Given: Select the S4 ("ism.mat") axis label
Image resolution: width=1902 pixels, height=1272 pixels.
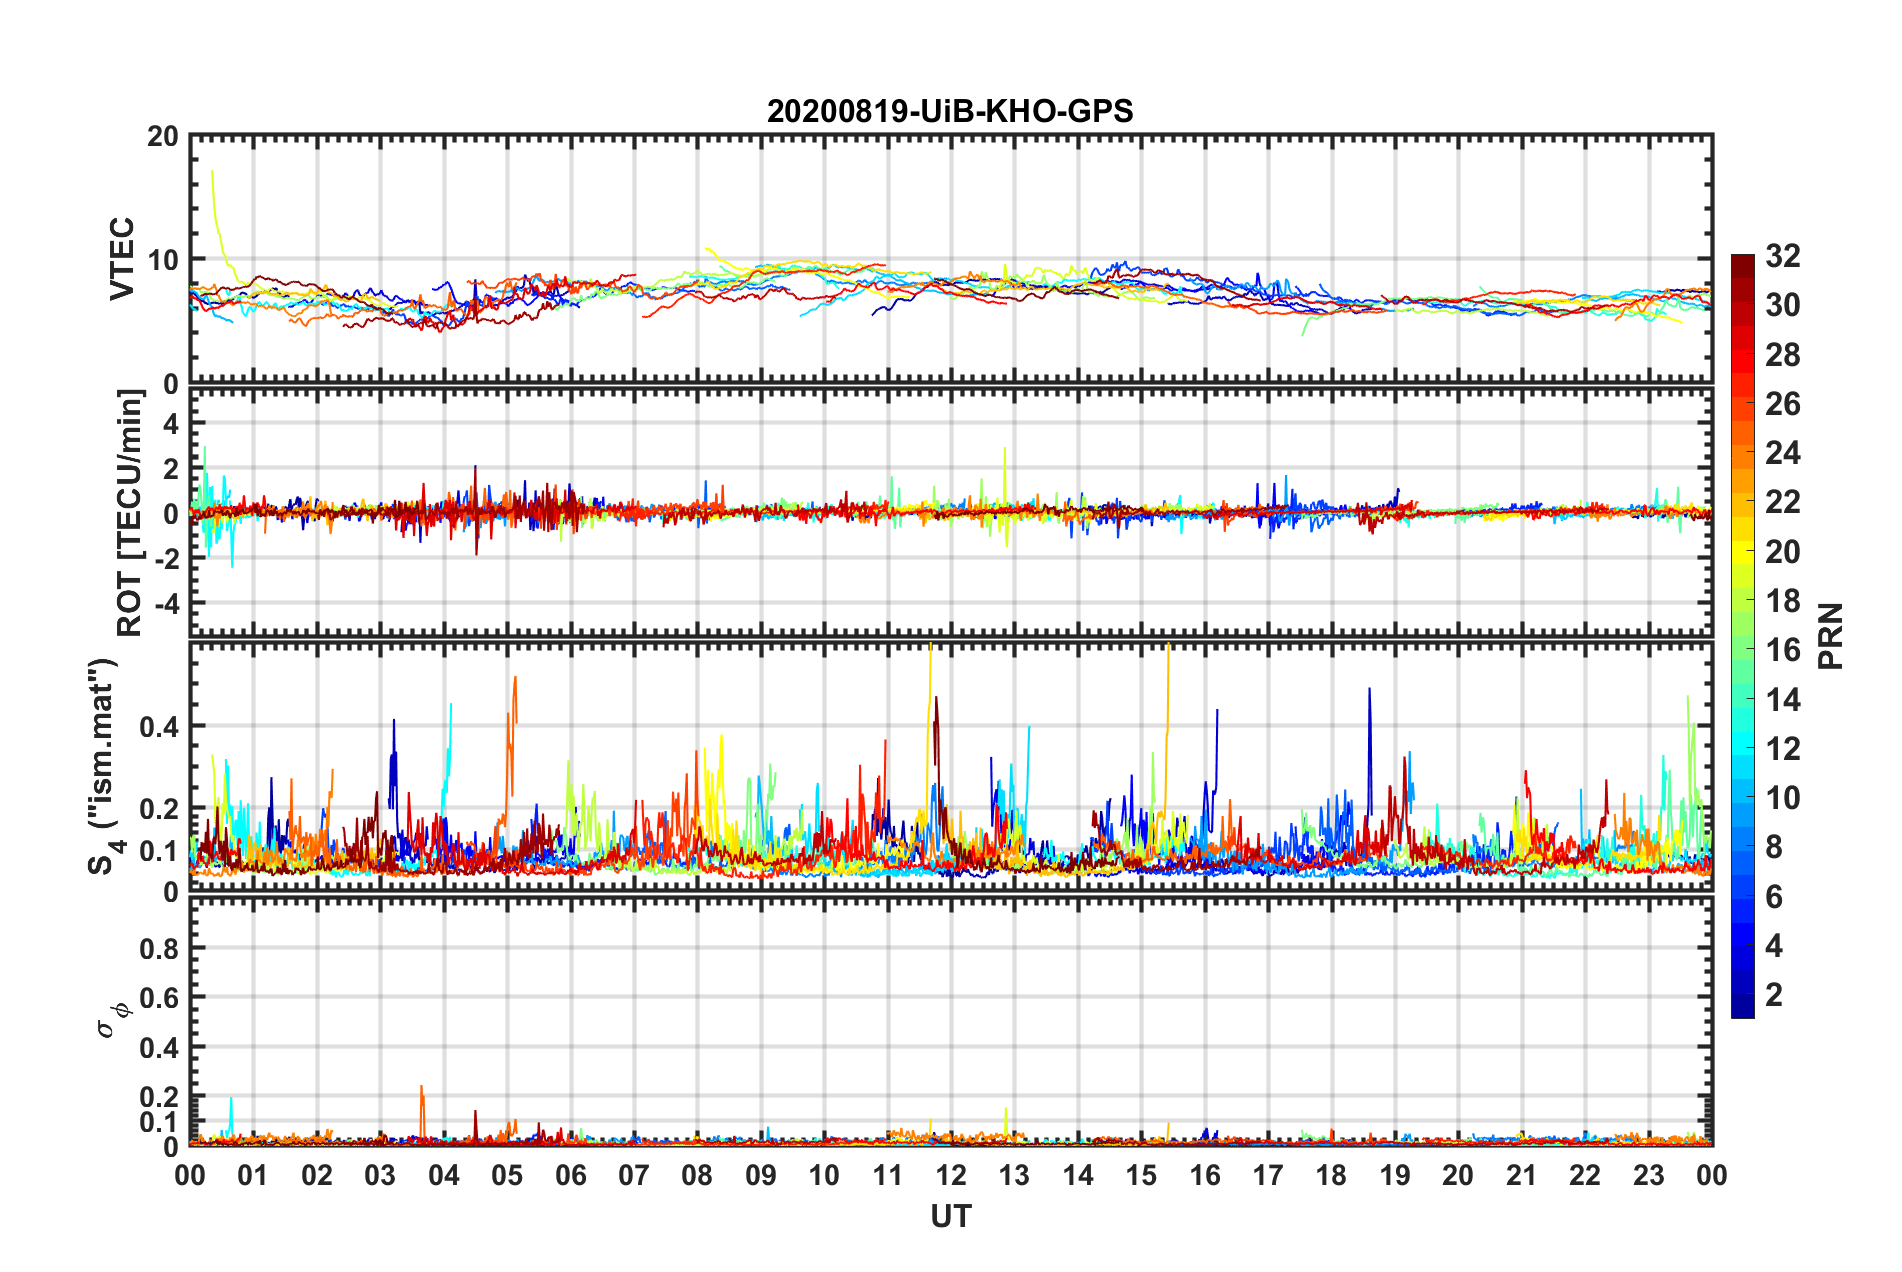Looking at the screenshot, I should [x=103, y=766].
